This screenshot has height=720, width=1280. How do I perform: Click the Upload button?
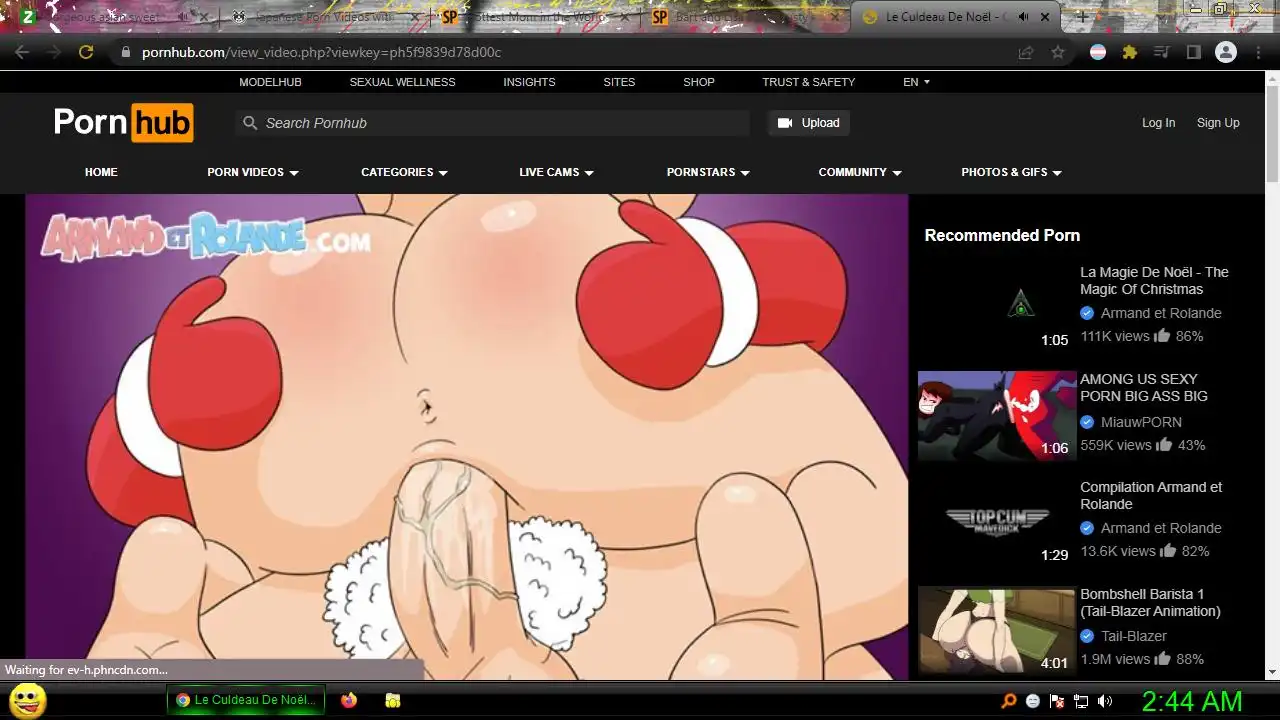coord(808,123)
